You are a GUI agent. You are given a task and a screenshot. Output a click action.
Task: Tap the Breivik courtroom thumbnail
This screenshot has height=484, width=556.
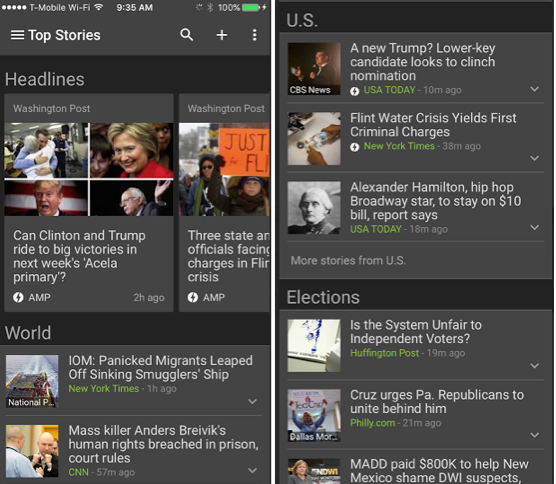point(32,451)
